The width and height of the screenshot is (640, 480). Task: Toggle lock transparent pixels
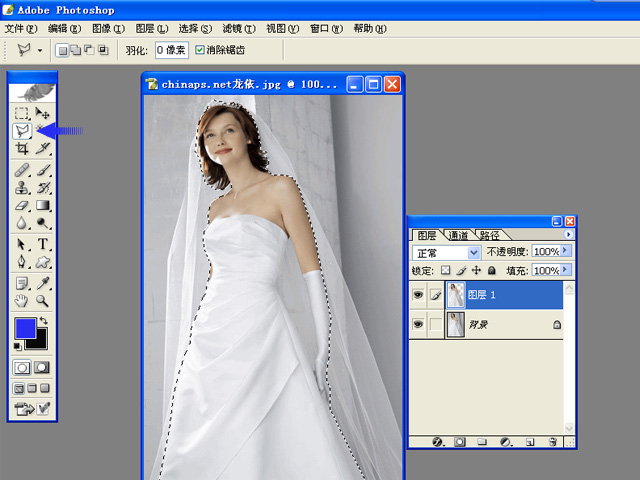click(446, 270)
